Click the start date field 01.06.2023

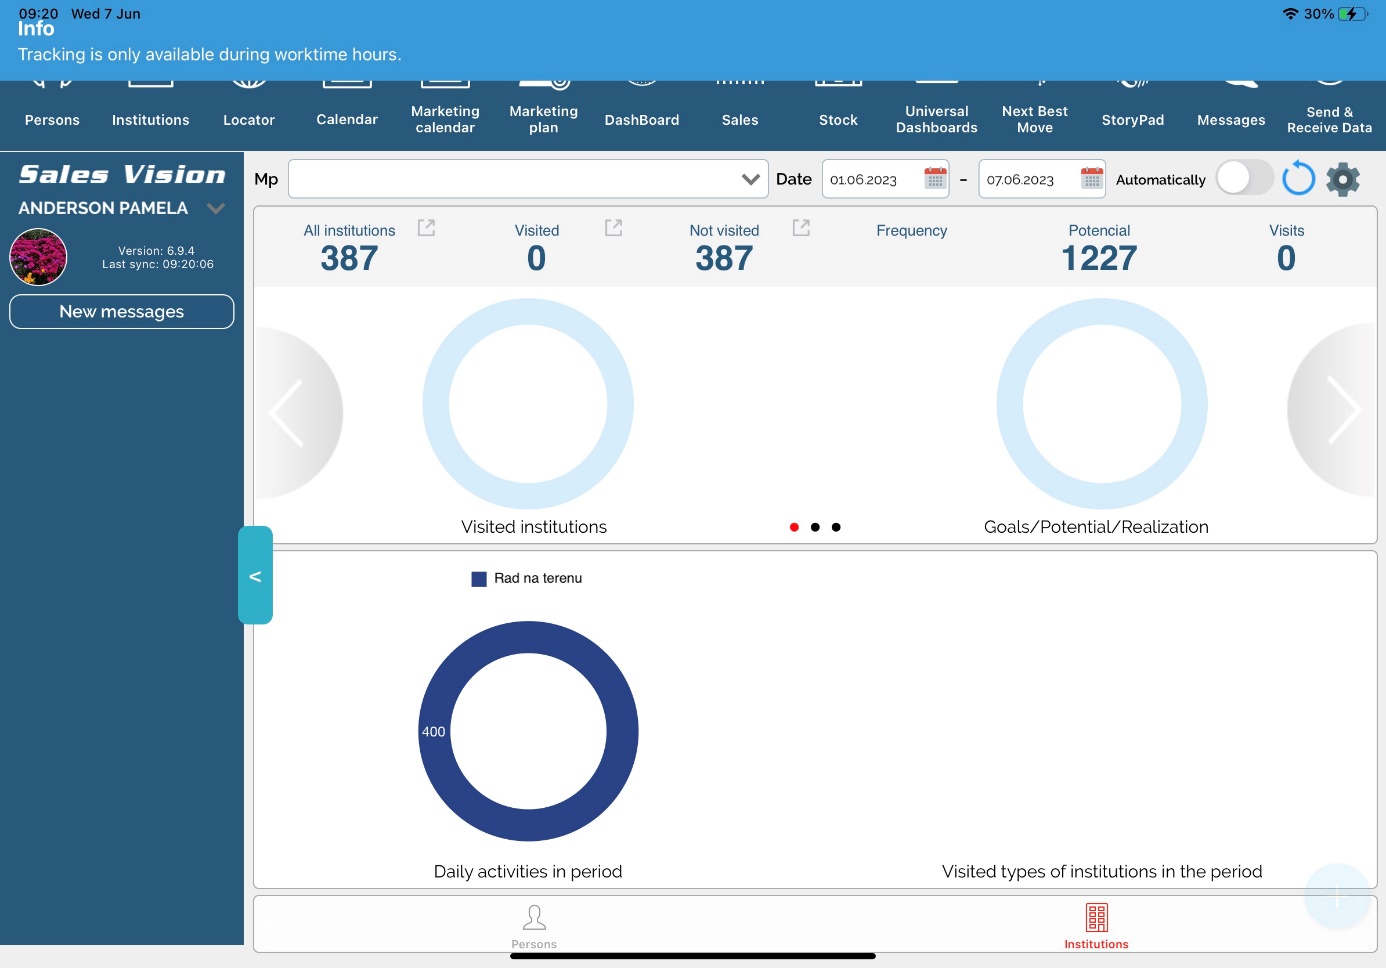868,180
